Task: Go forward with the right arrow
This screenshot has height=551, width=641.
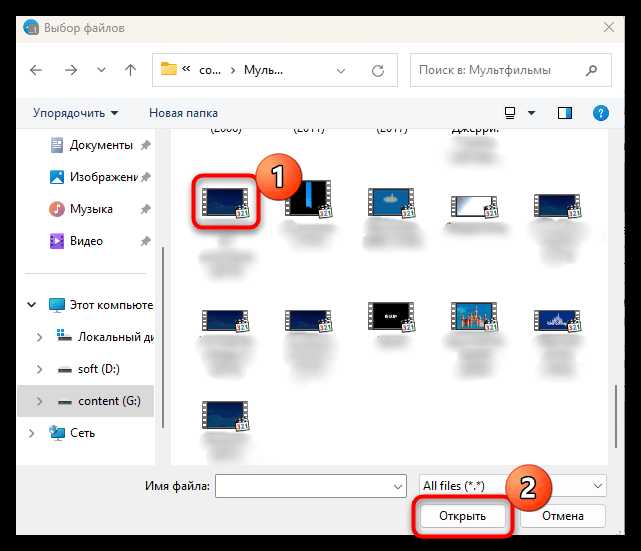Action: (x=71, y=70)
